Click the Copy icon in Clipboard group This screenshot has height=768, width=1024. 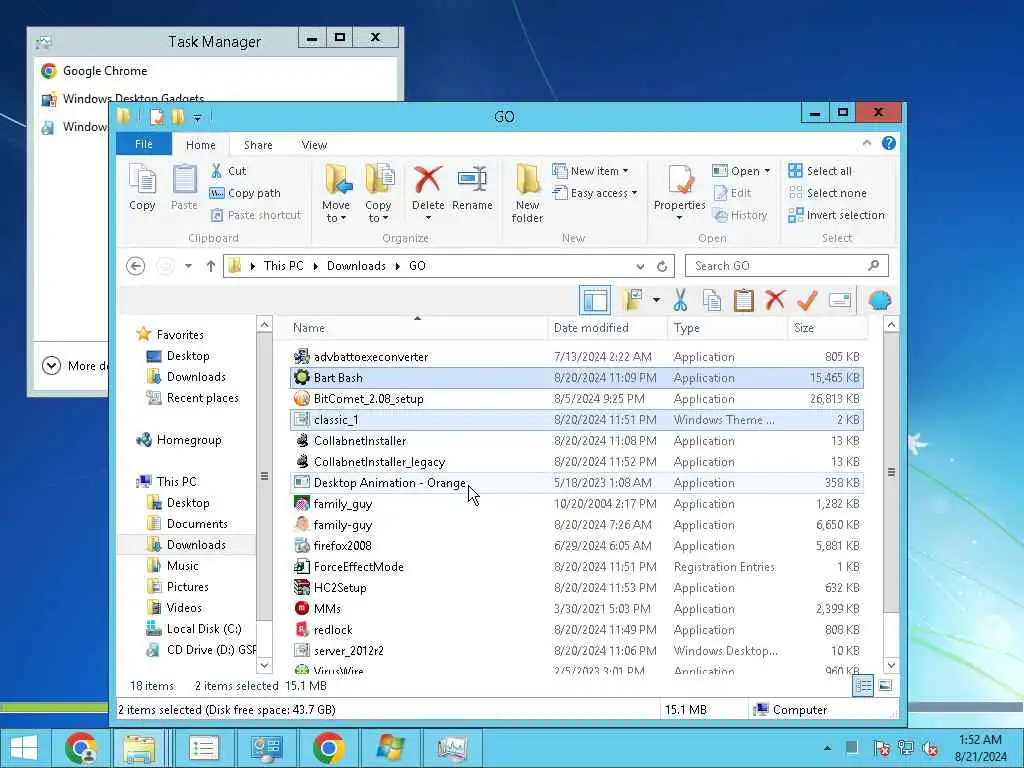pyautogui.click(x=142, y=187)
